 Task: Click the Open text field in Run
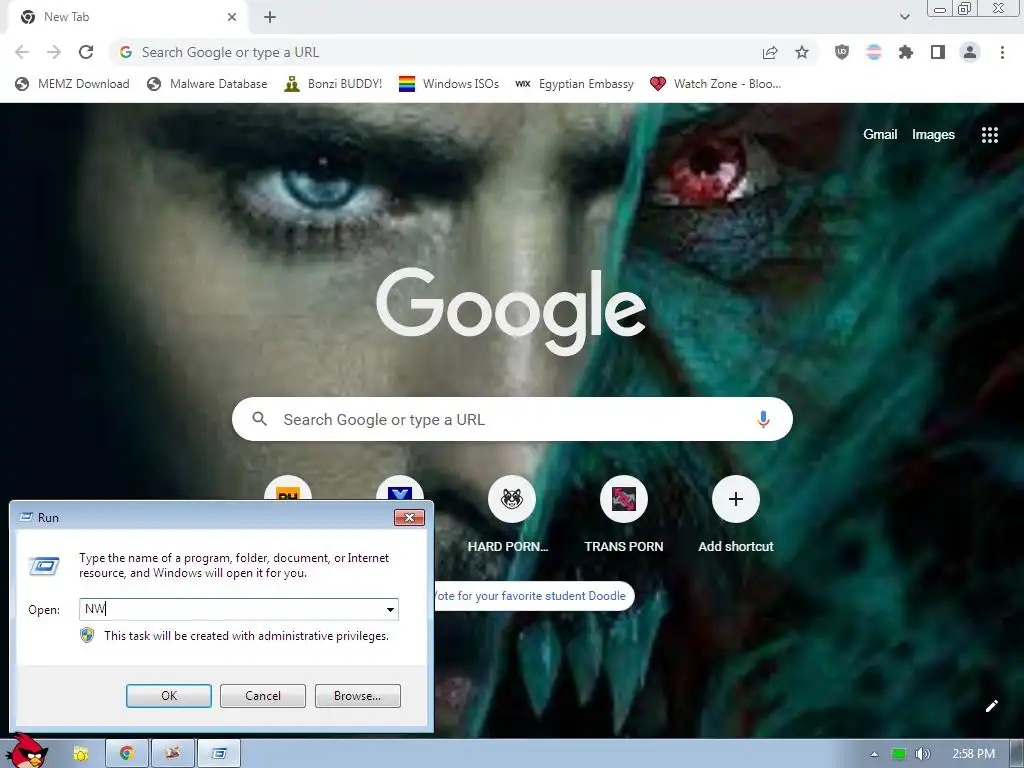pyautogui.click(x=238, y=609)
